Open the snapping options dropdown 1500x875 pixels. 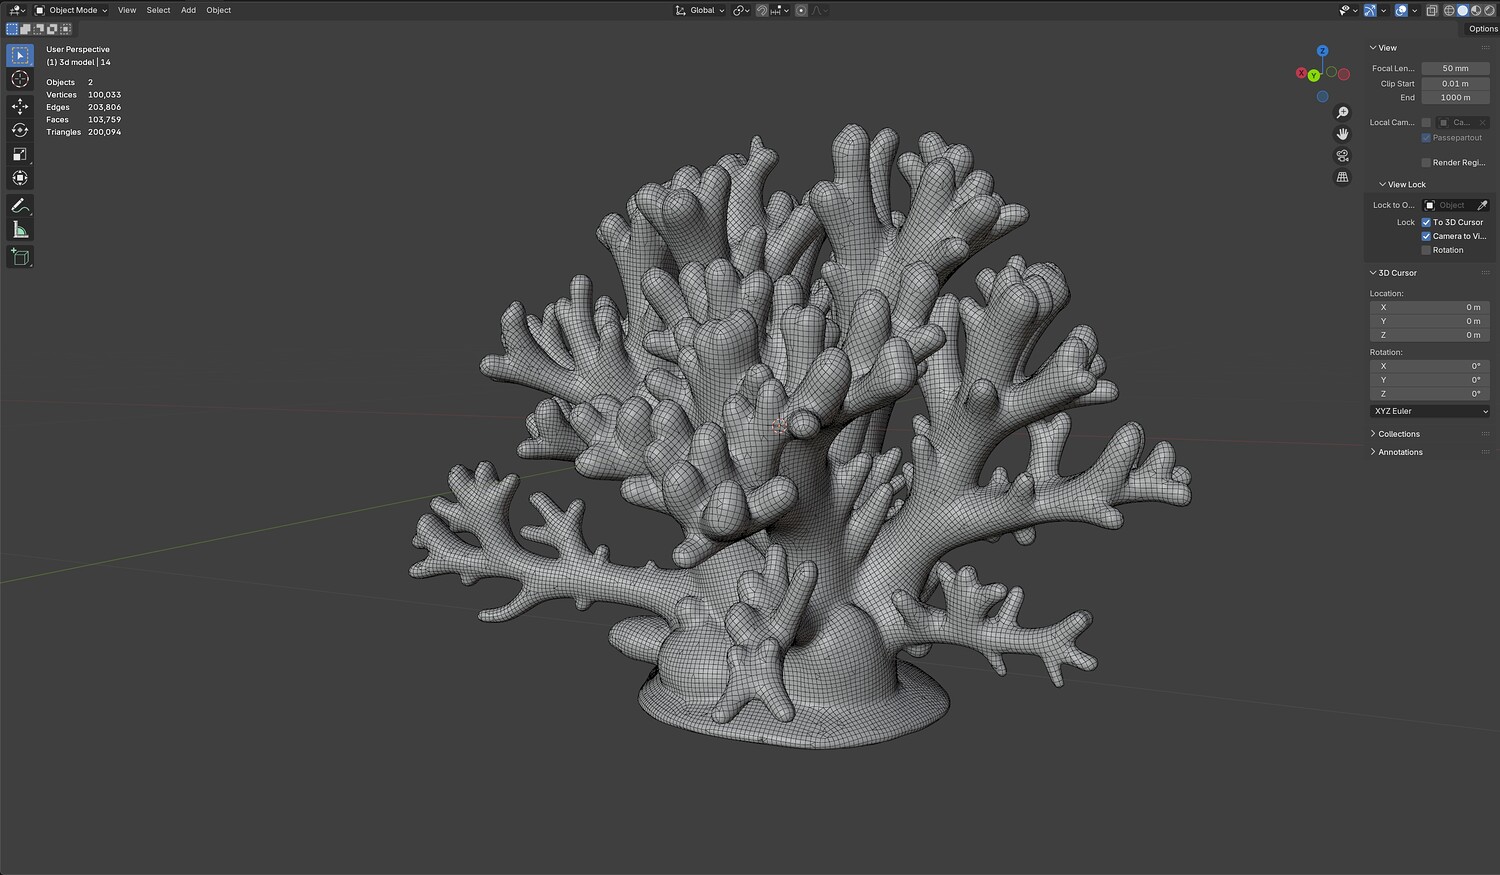779,10
